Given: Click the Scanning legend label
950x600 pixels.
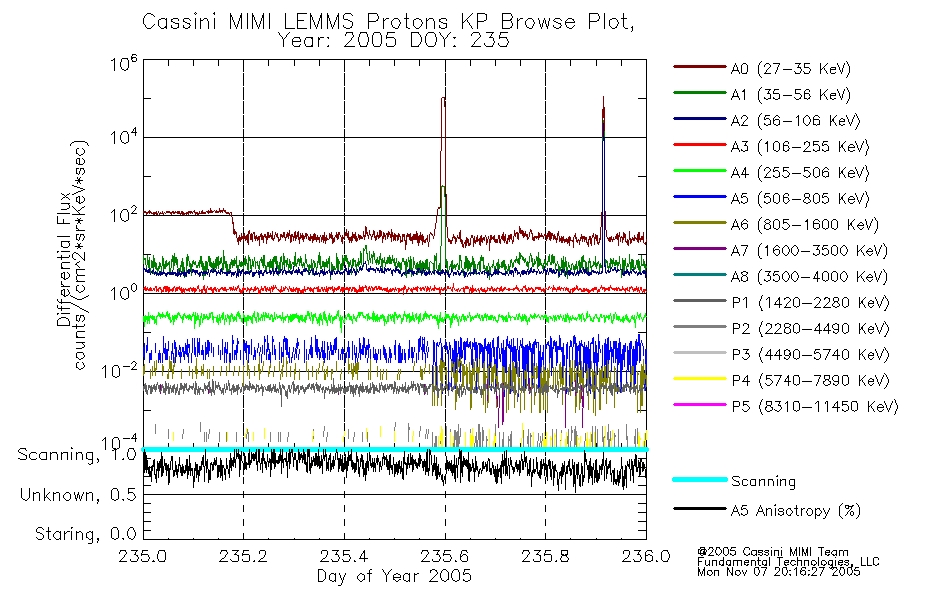Looking at the screenshot, I should click(763, 482).
